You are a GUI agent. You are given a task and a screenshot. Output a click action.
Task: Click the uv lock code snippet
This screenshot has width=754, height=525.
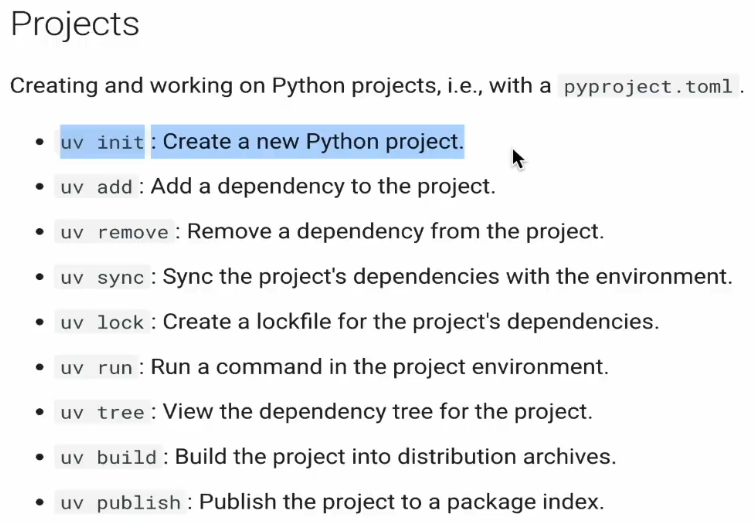[102, 322]
